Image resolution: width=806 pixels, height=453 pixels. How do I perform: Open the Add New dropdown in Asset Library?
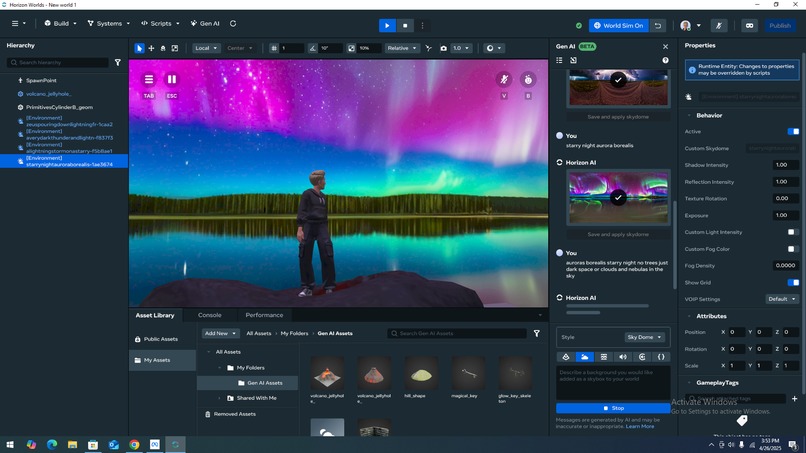pyautogui.click(x=220, y=333)
